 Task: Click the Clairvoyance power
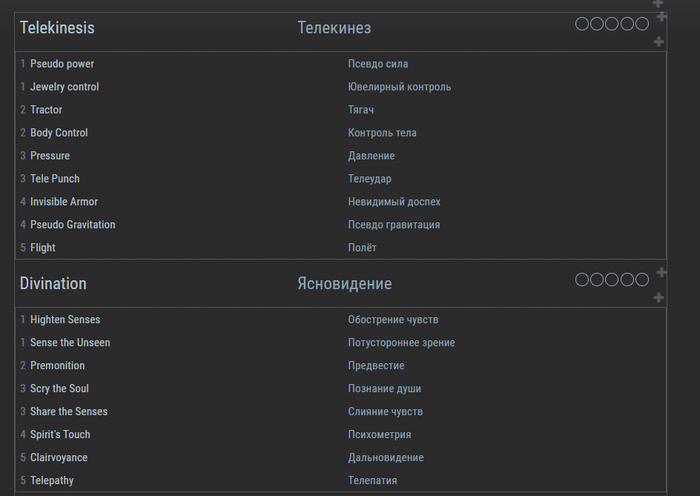tap(59, 458)
